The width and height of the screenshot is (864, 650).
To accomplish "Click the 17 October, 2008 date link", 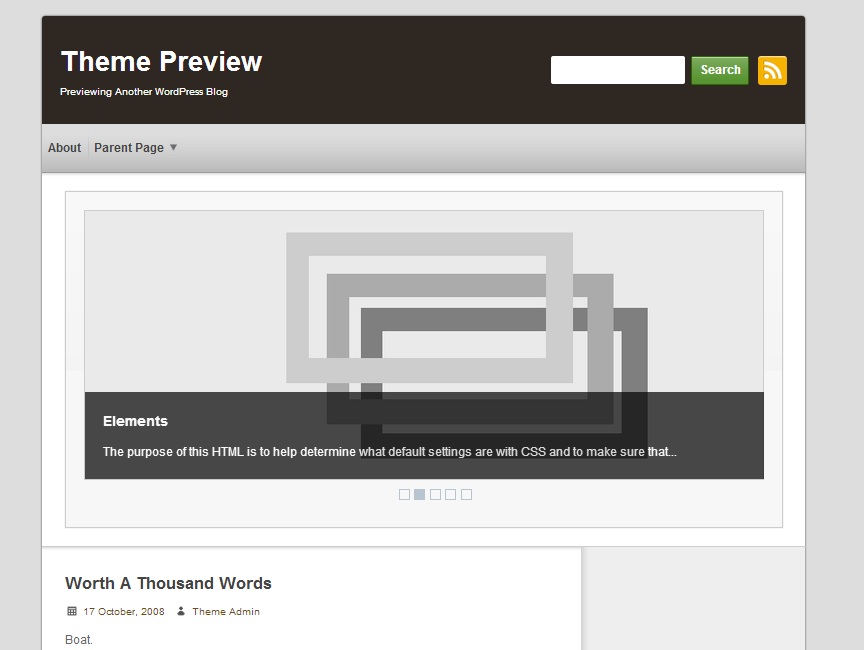I will 124,611.
